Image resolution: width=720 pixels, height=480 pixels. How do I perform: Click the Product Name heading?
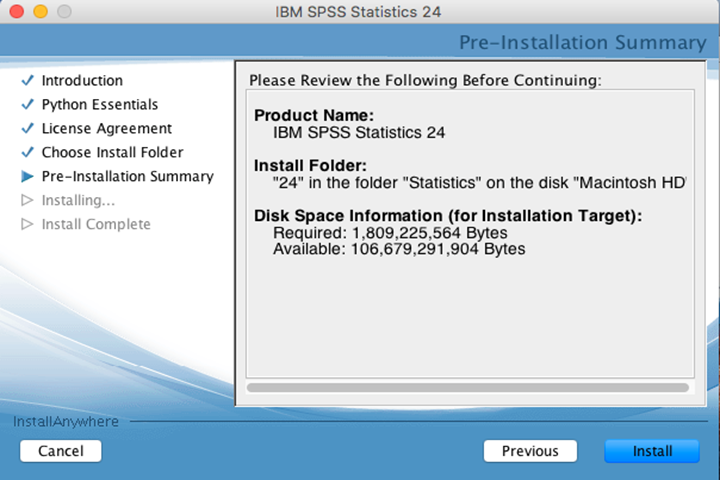(x=314, y=115)
